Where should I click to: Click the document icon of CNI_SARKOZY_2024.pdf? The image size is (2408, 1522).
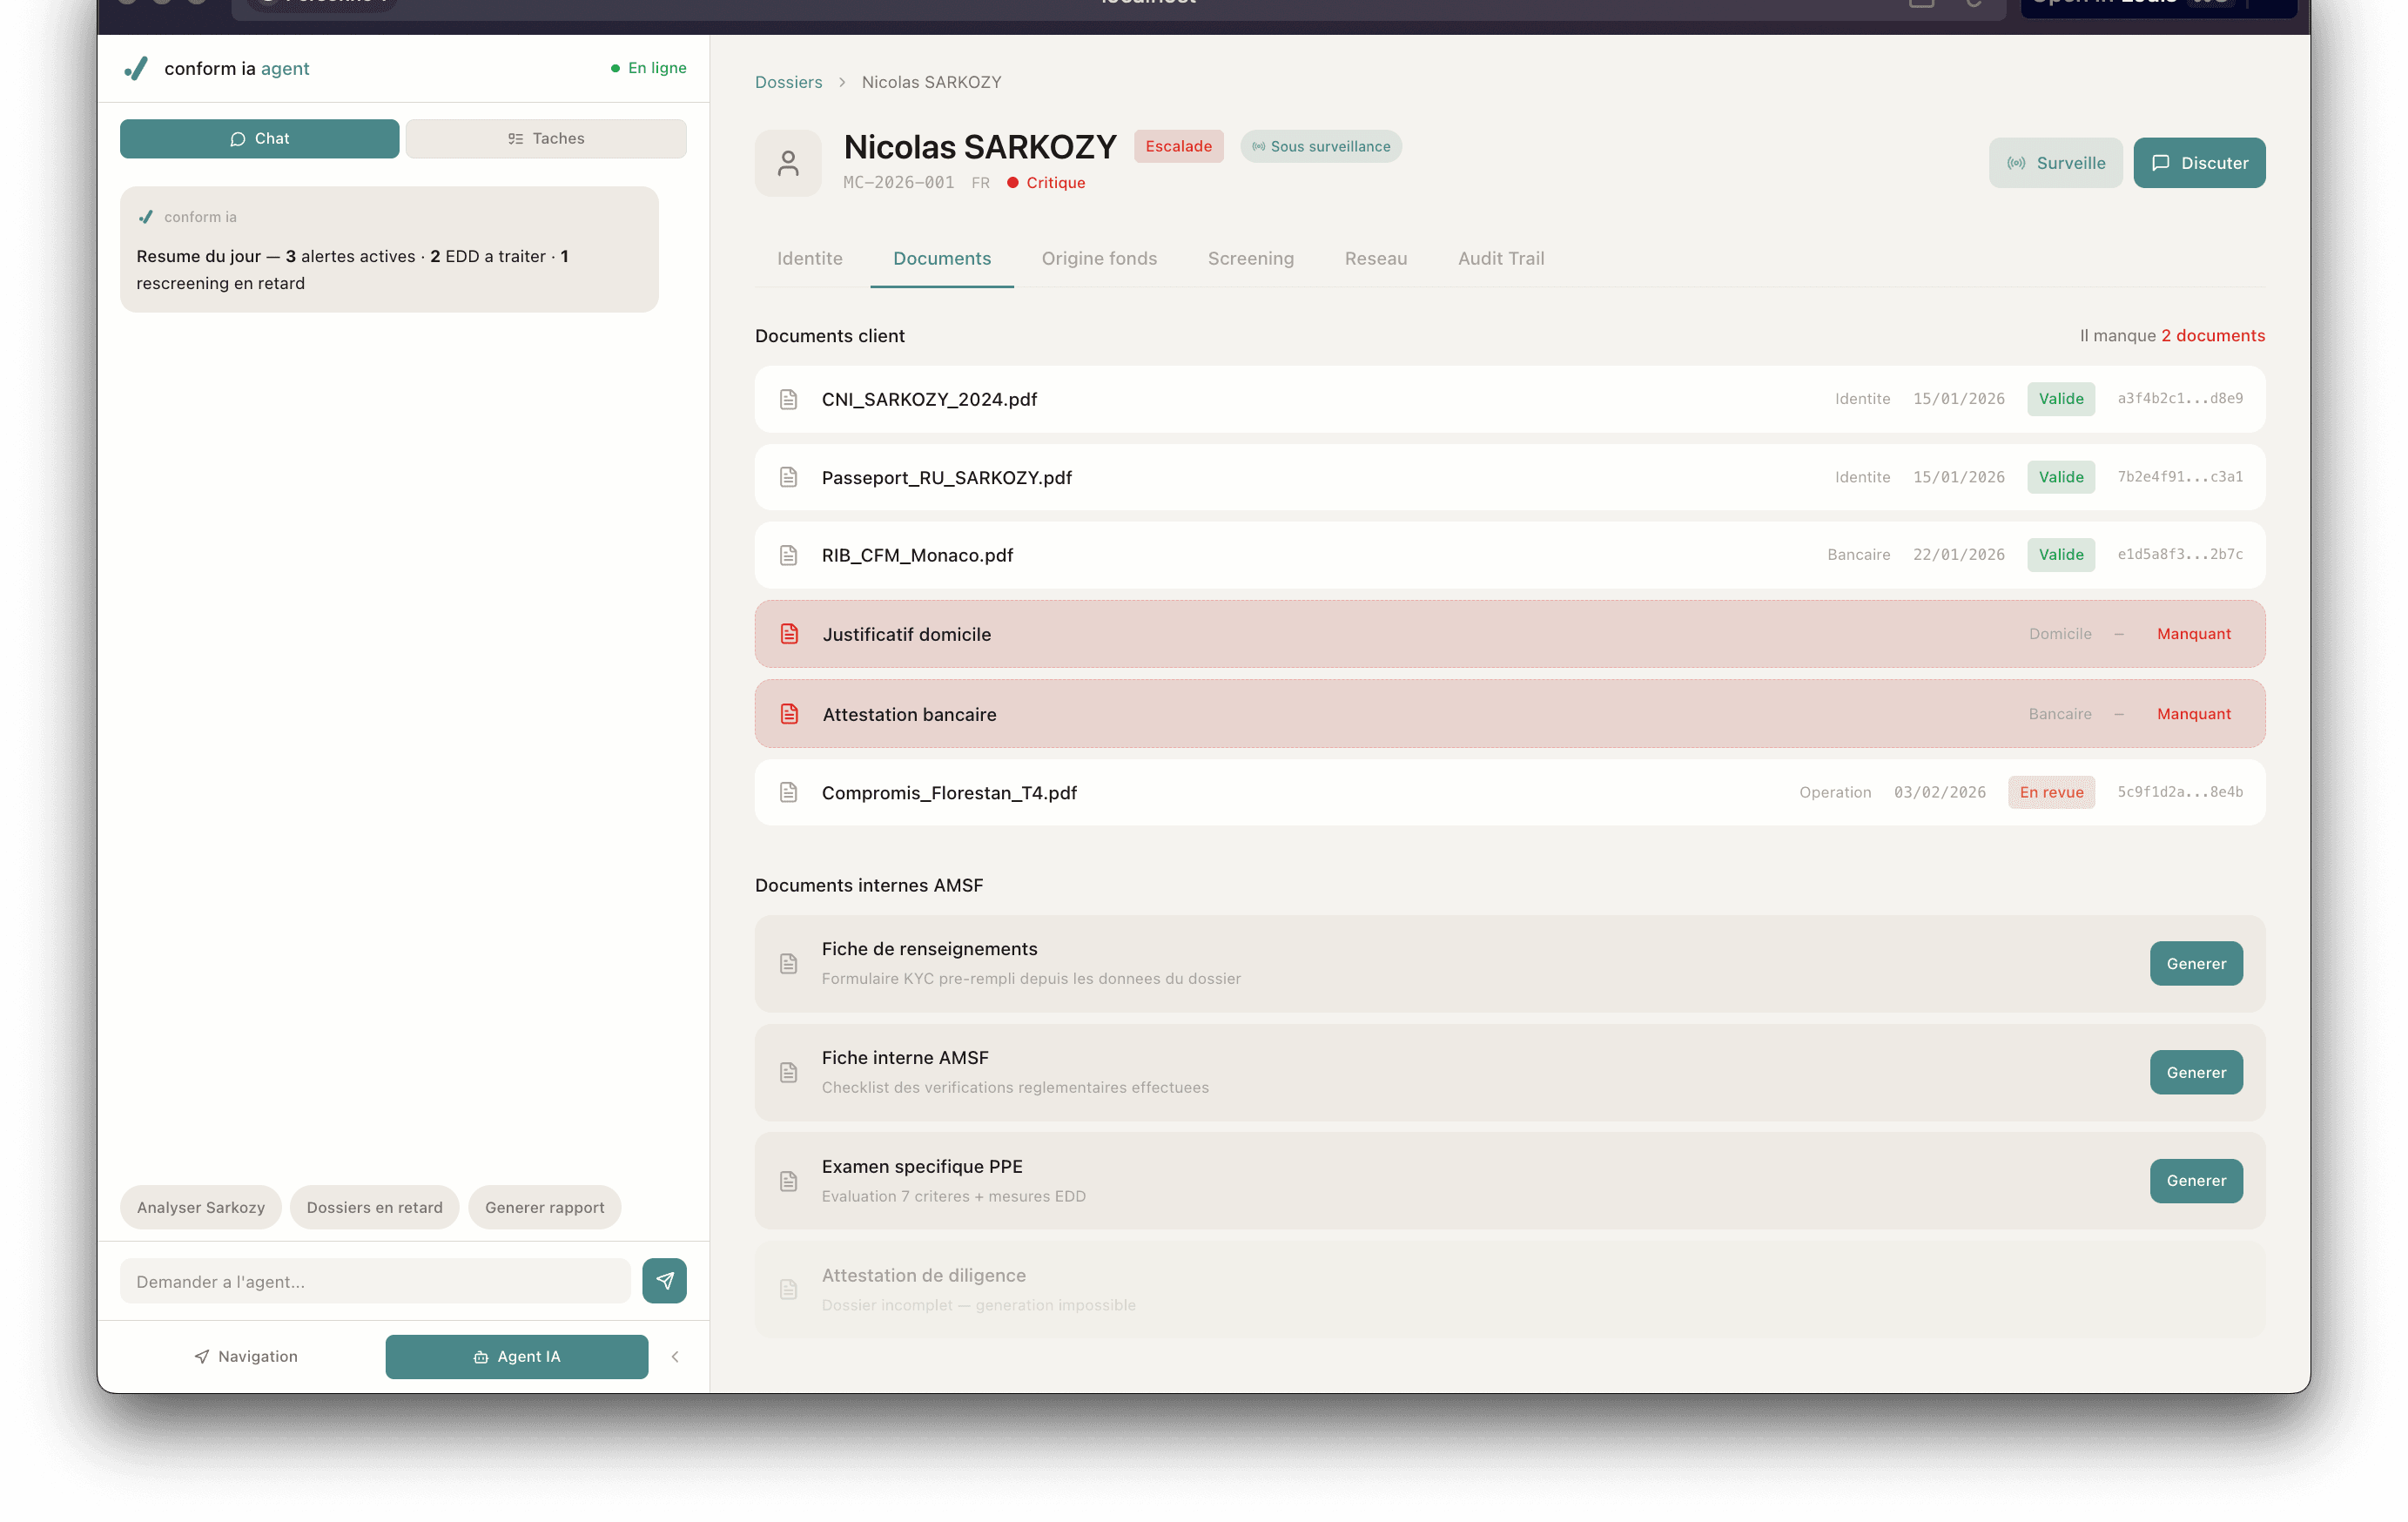(x=788, y=399)
